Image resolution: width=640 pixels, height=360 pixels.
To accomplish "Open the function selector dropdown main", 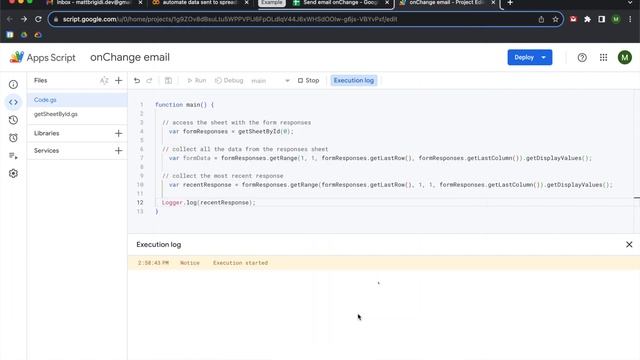I will [x=270, y=81].
